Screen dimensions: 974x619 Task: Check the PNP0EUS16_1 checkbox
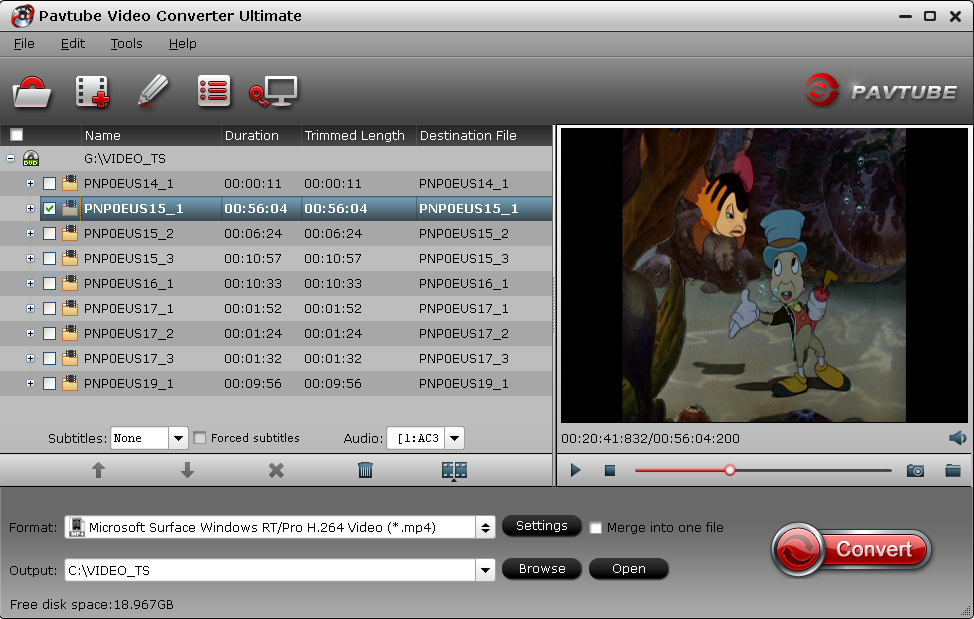(x=50, y=284)
